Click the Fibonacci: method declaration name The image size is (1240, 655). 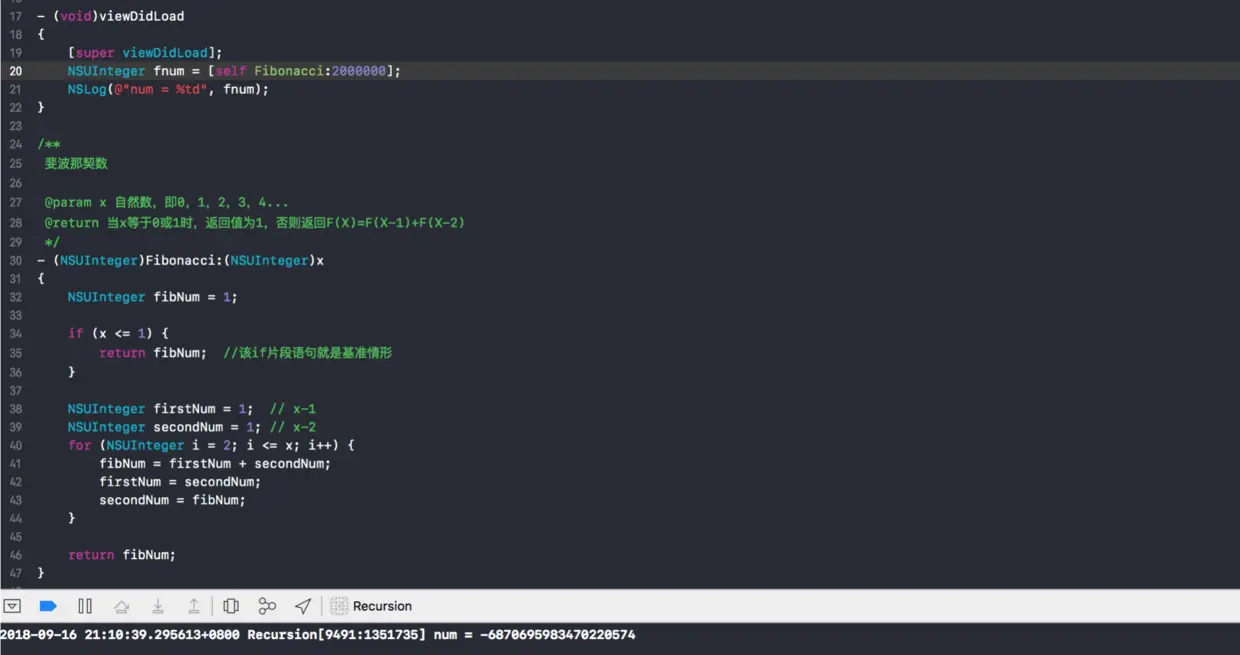click(x=185, y=260)
